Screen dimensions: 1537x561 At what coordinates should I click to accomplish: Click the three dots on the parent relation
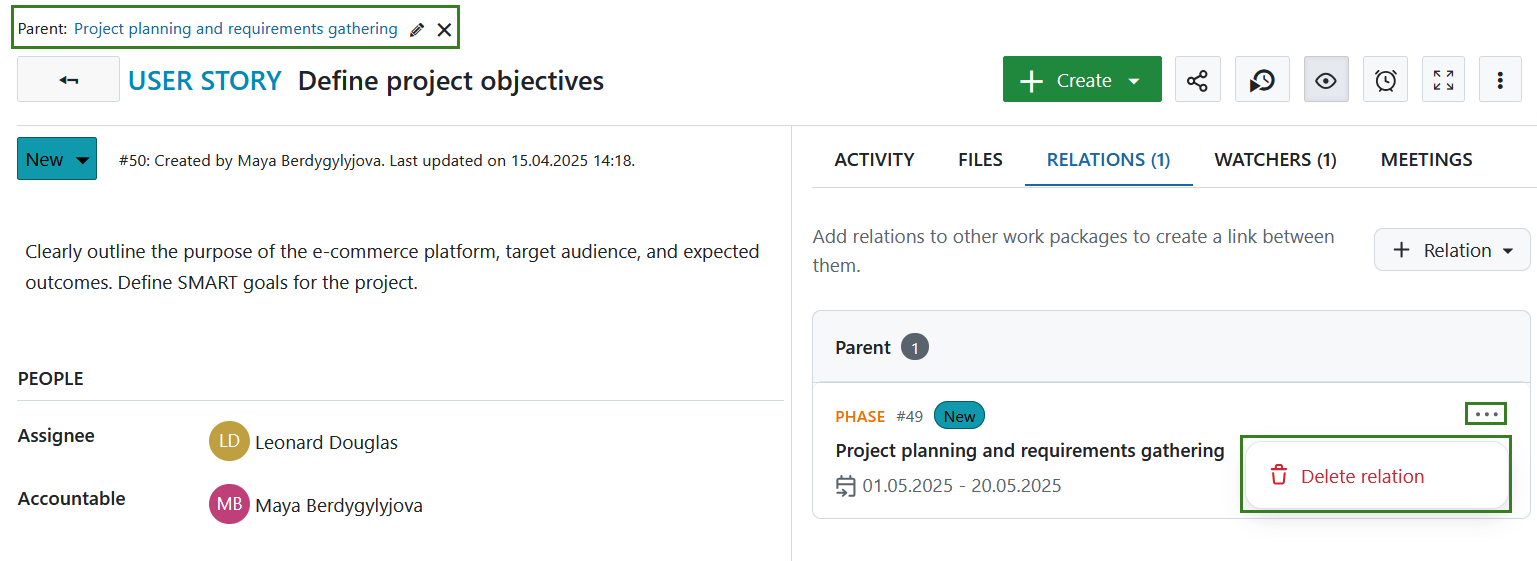coord(1486,414)
